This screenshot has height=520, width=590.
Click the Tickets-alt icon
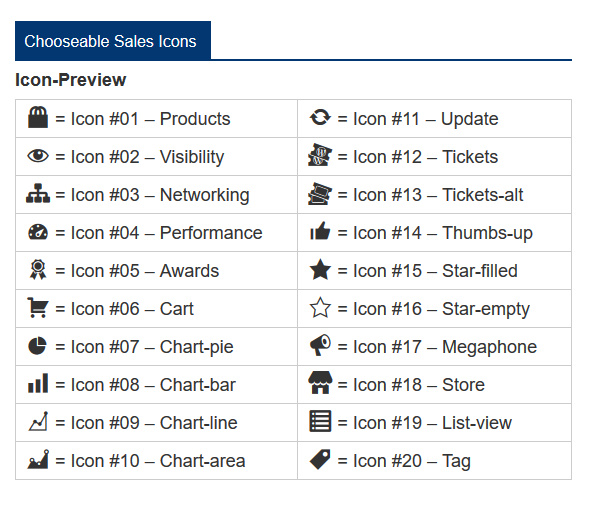[x=320, y=193]
